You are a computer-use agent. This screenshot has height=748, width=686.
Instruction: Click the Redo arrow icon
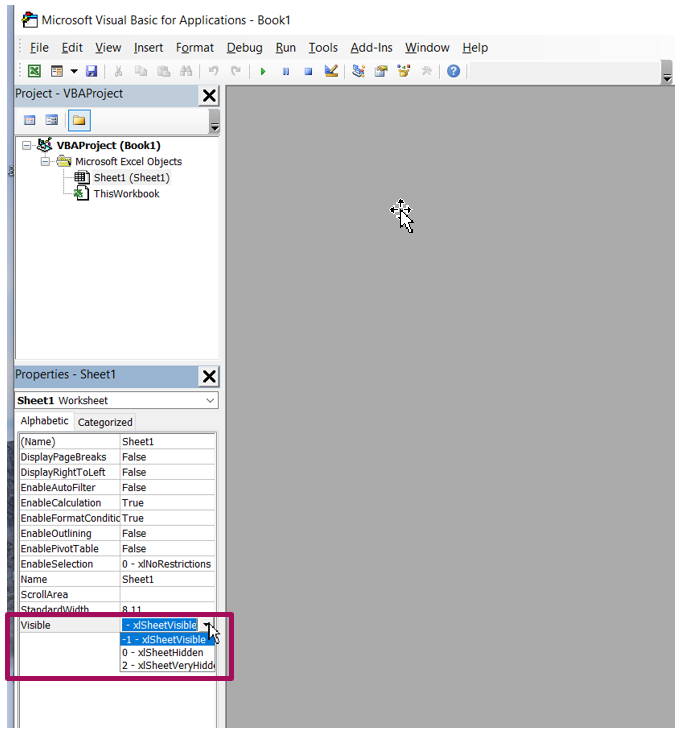coord(236,71)
